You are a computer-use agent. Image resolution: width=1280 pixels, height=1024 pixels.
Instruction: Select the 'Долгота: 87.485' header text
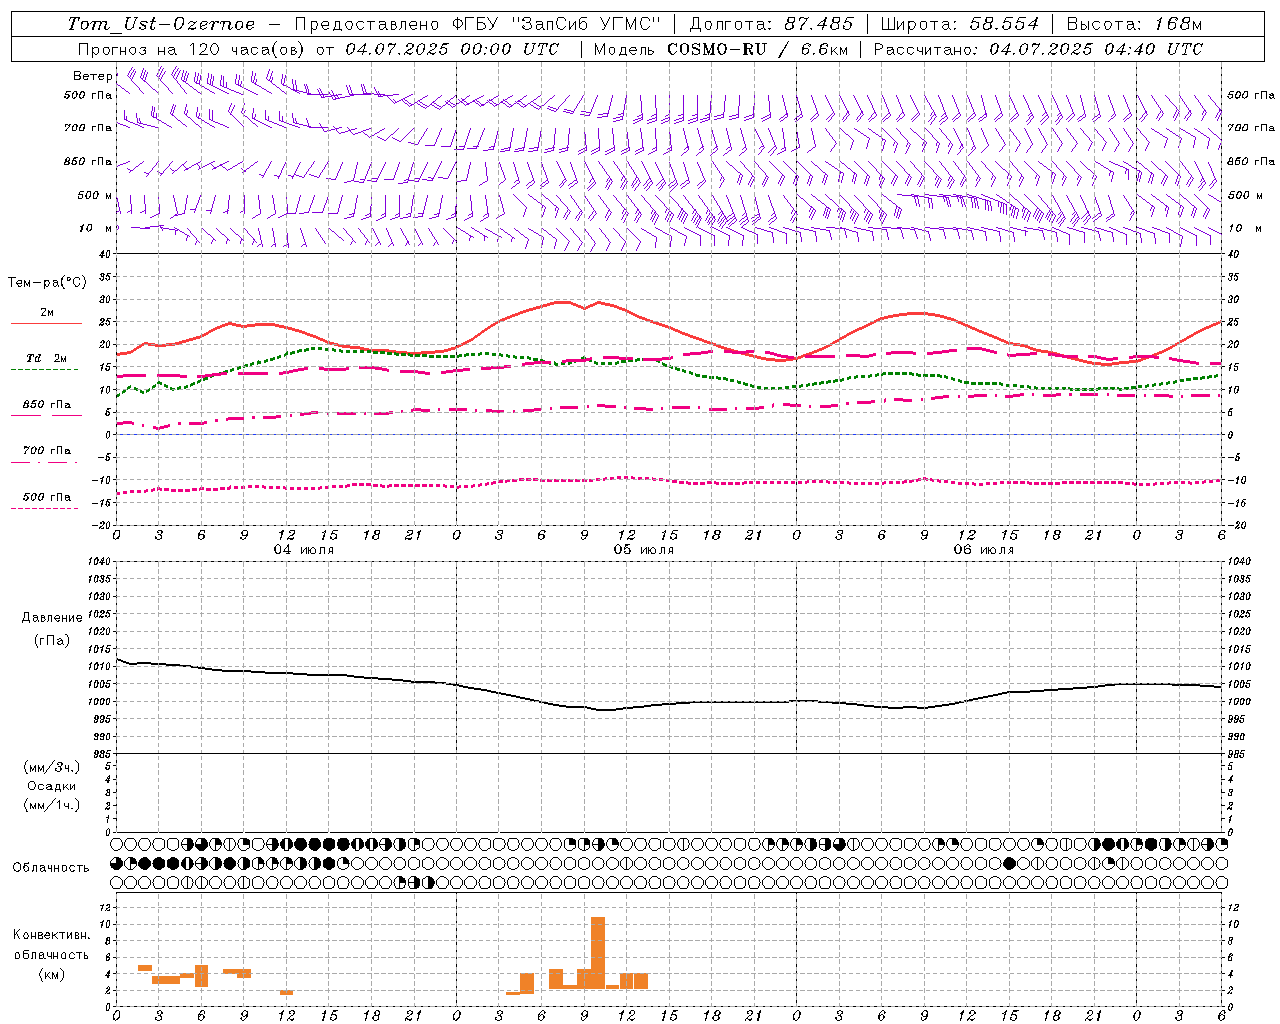(x=772, y=24)
